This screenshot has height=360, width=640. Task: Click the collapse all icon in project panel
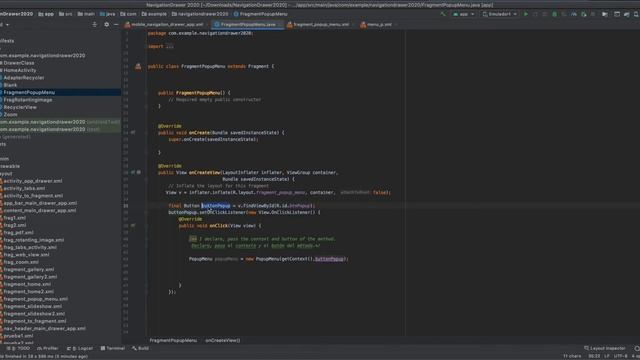[95, 24]
